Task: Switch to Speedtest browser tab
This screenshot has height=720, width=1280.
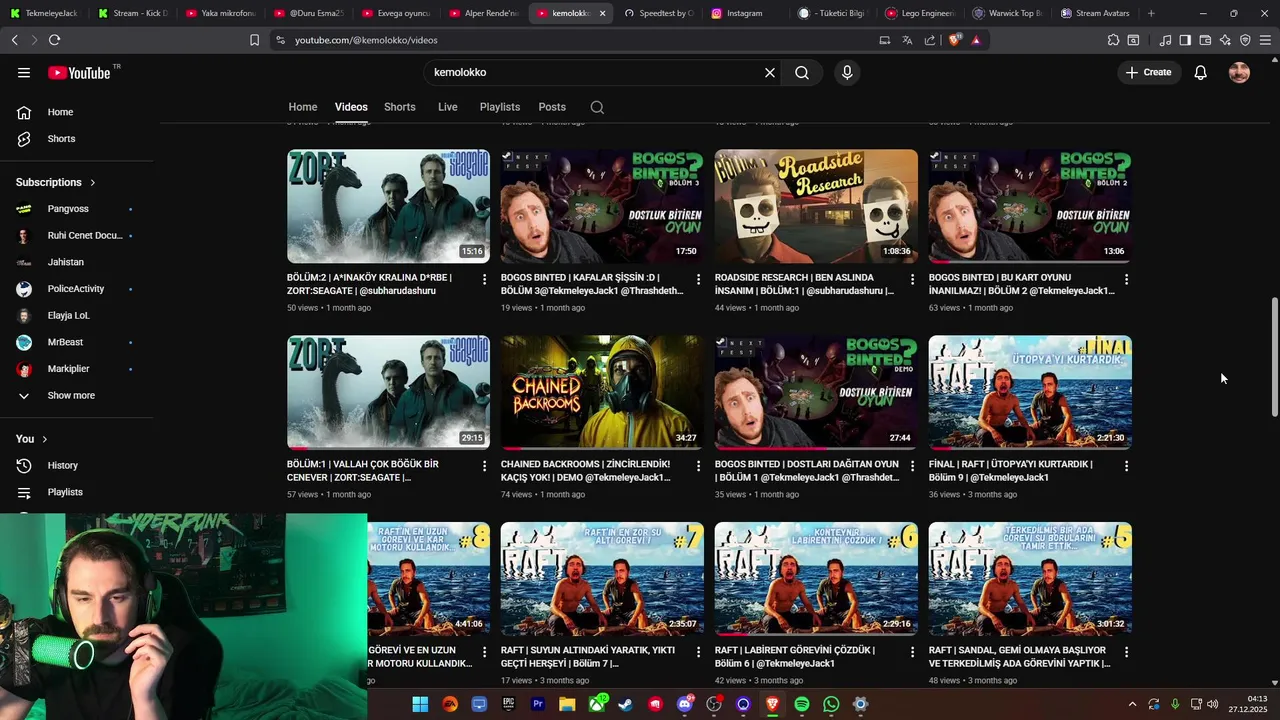Action: coord(657,13)
